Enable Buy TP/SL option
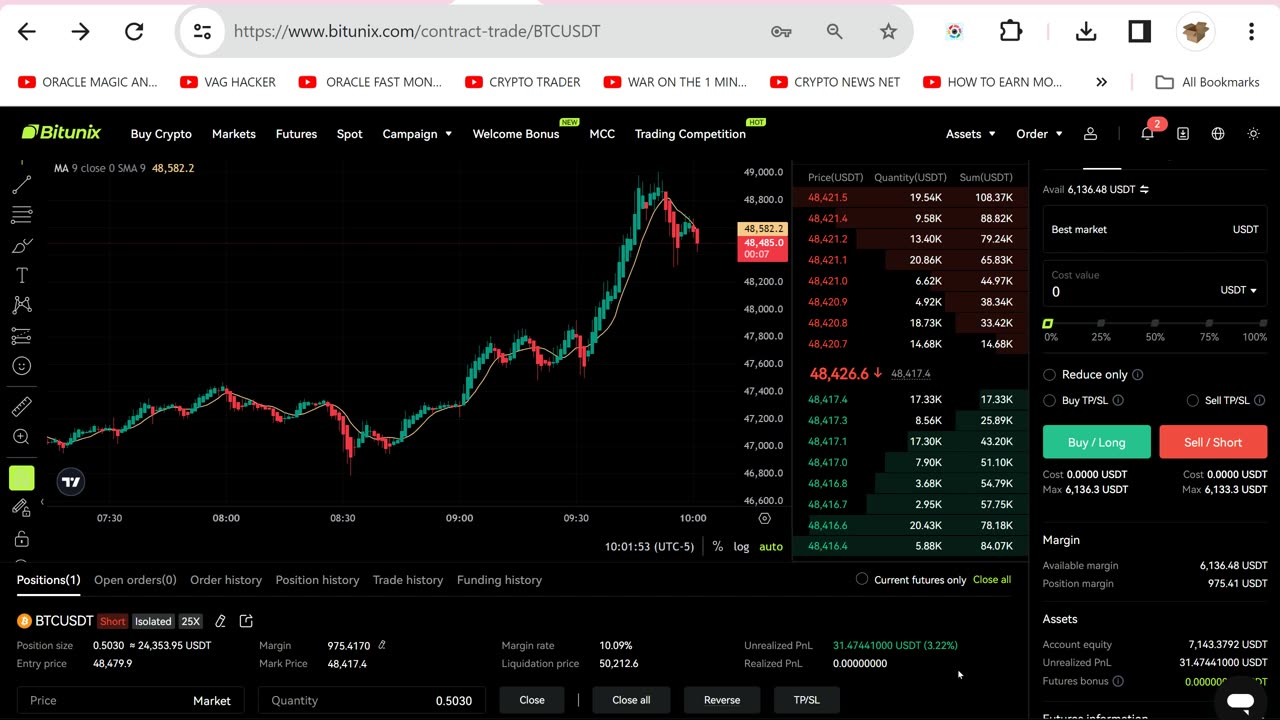 pos(1049,400)
